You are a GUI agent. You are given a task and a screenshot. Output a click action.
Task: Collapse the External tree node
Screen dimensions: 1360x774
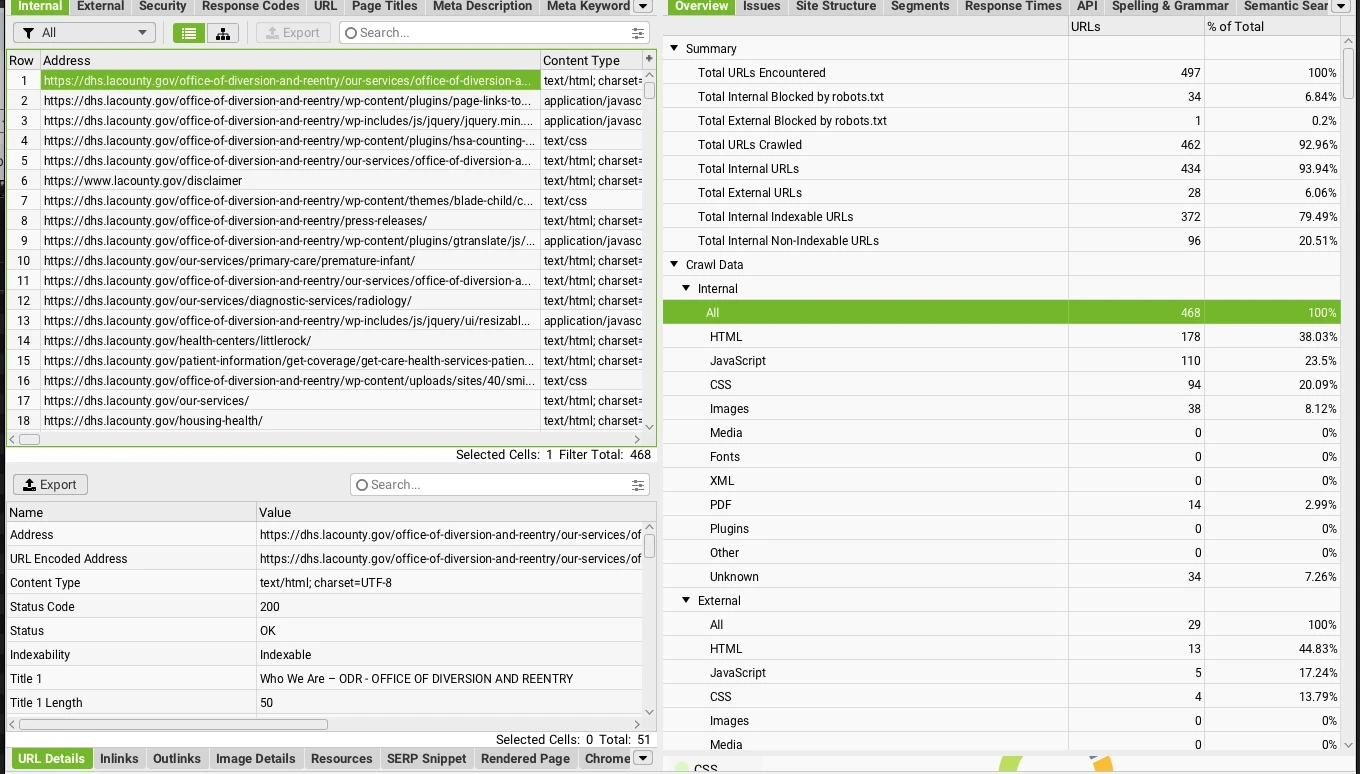point(686,600)
